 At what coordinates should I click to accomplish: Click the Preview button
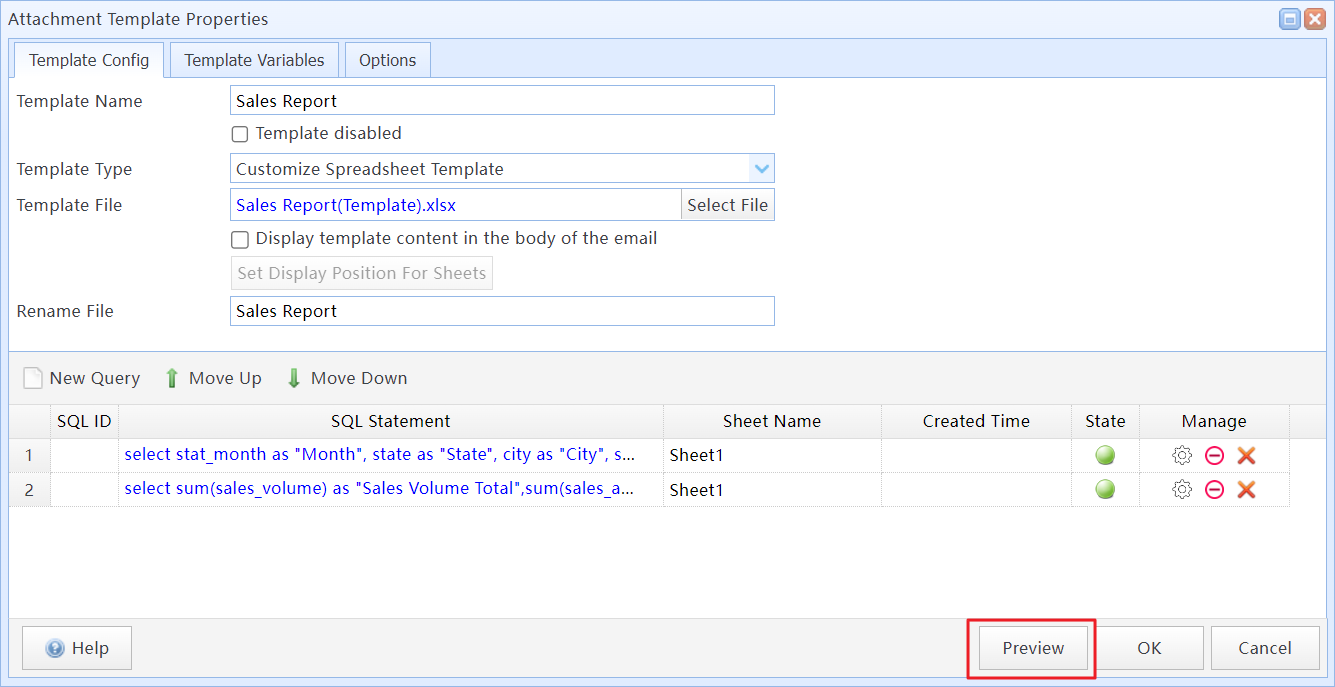1033,648
